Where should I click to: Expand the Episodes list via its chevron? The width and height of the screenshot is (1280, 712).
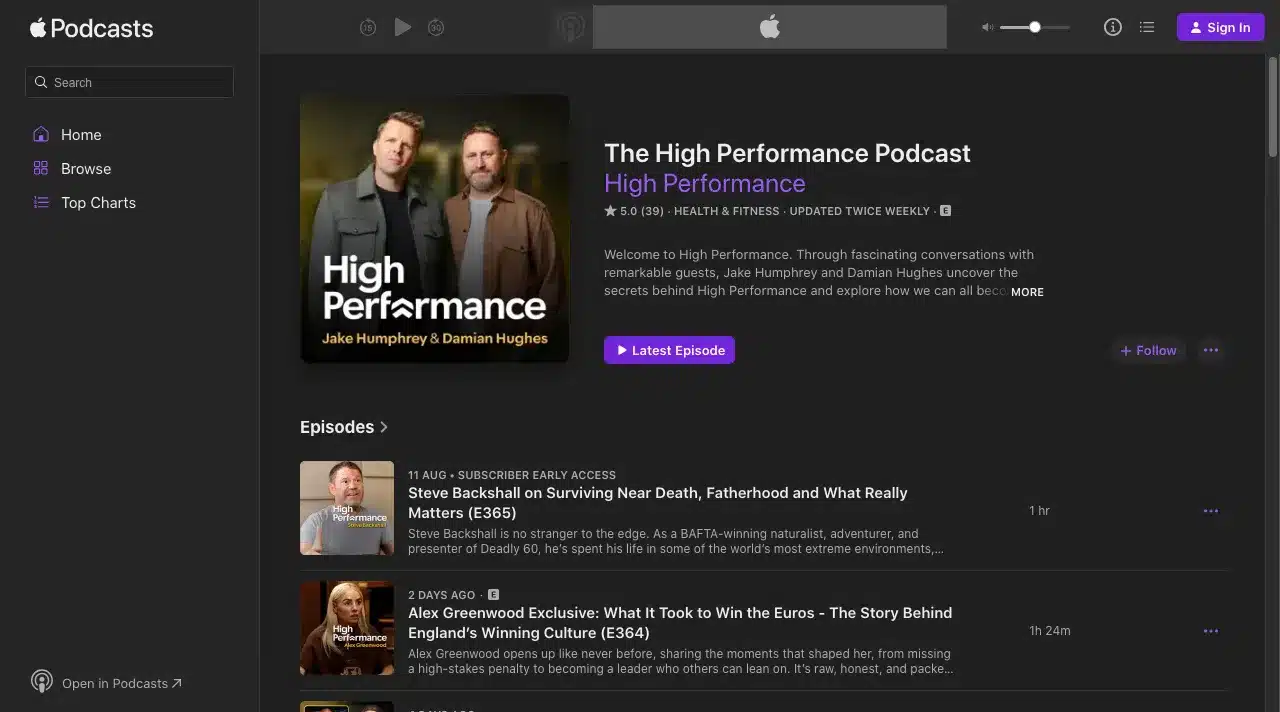coord(384,427)
